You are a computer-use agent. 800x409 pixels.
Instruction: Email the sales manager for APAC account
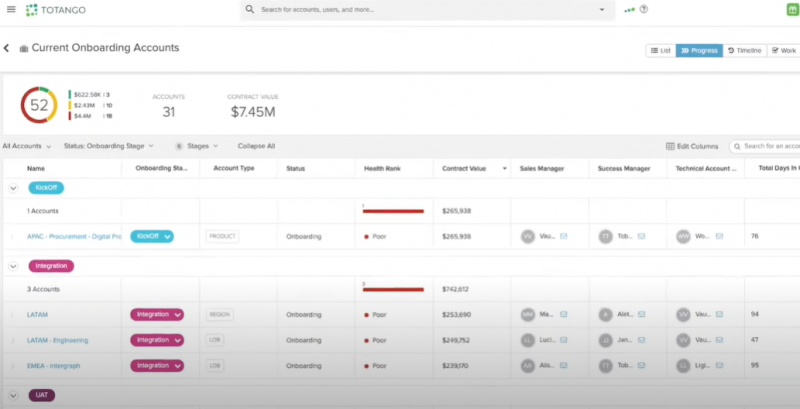point(563,237)
